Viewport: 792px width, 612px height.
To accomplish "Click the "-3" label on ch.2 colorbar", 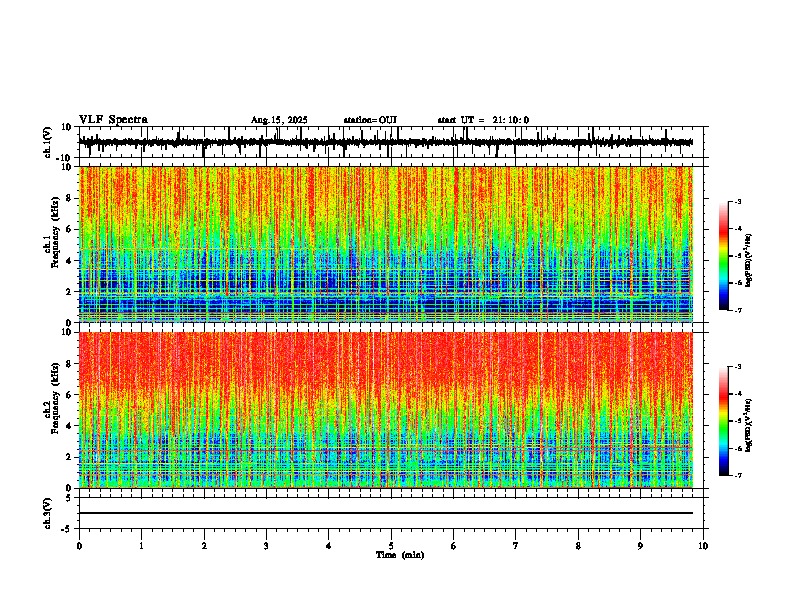I will (x=737, y=367).
